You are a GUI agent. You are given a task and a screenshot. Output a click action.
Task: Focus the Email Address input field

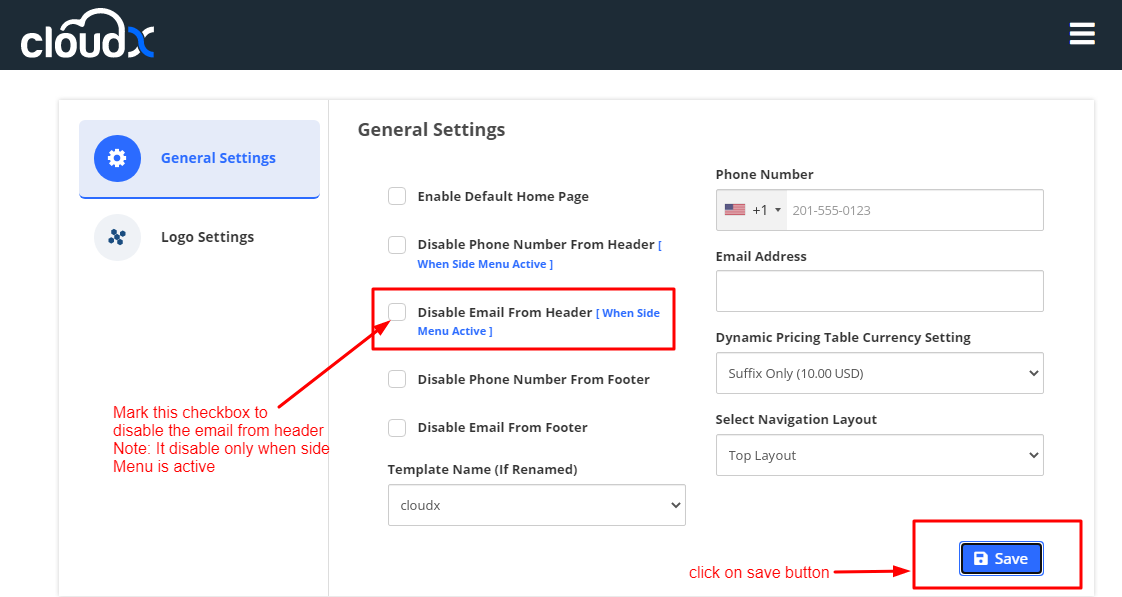(x=879, y=291)
